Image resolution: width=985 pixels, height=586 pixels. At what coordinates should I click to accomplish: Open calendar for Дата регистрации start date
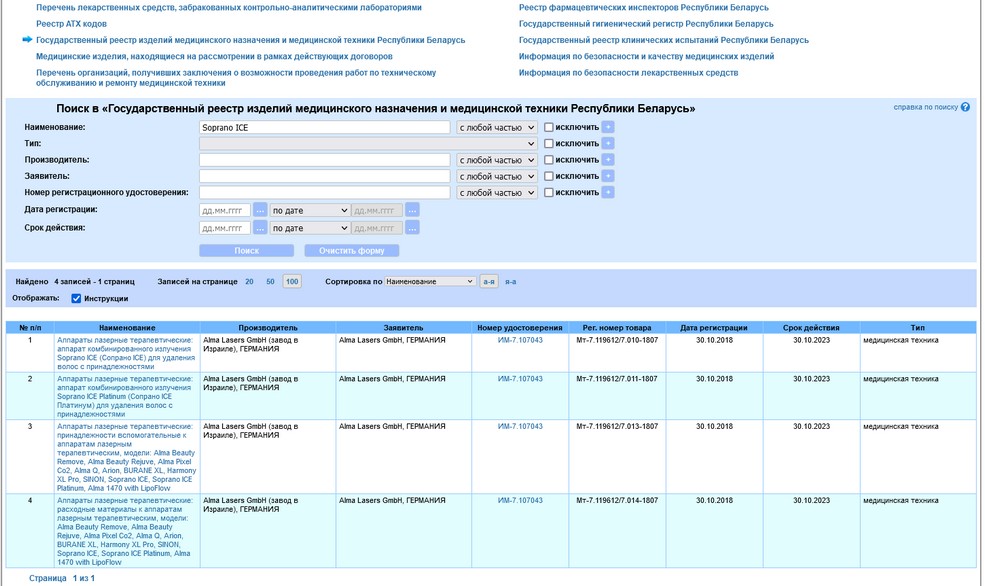pyautogui.click(x=259, y=210)
